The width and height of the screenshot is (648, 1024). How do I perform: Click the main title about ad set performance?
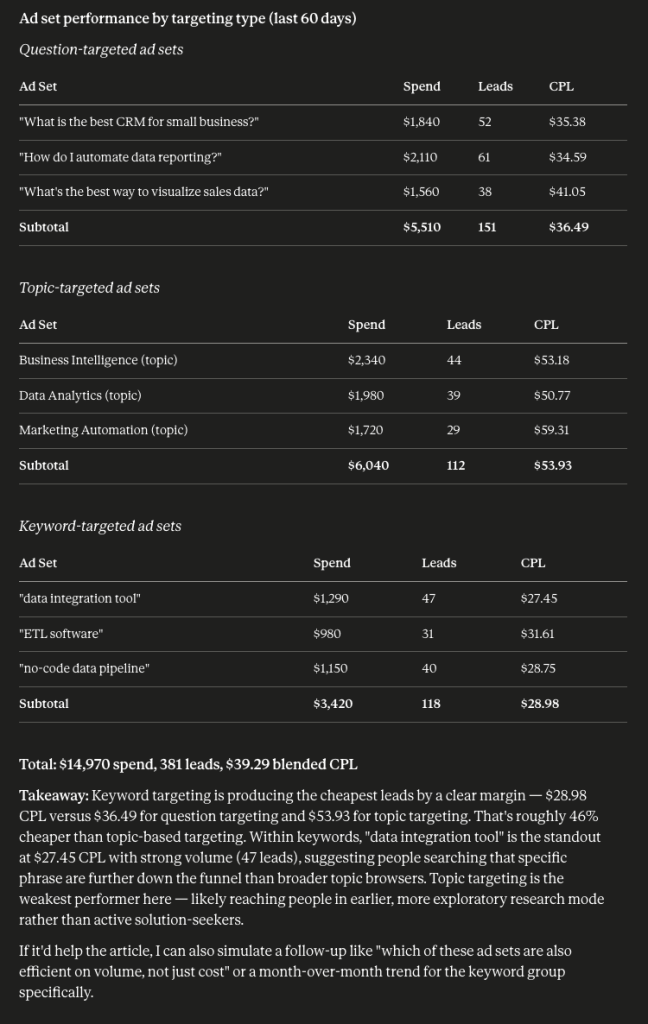[187, 18]
